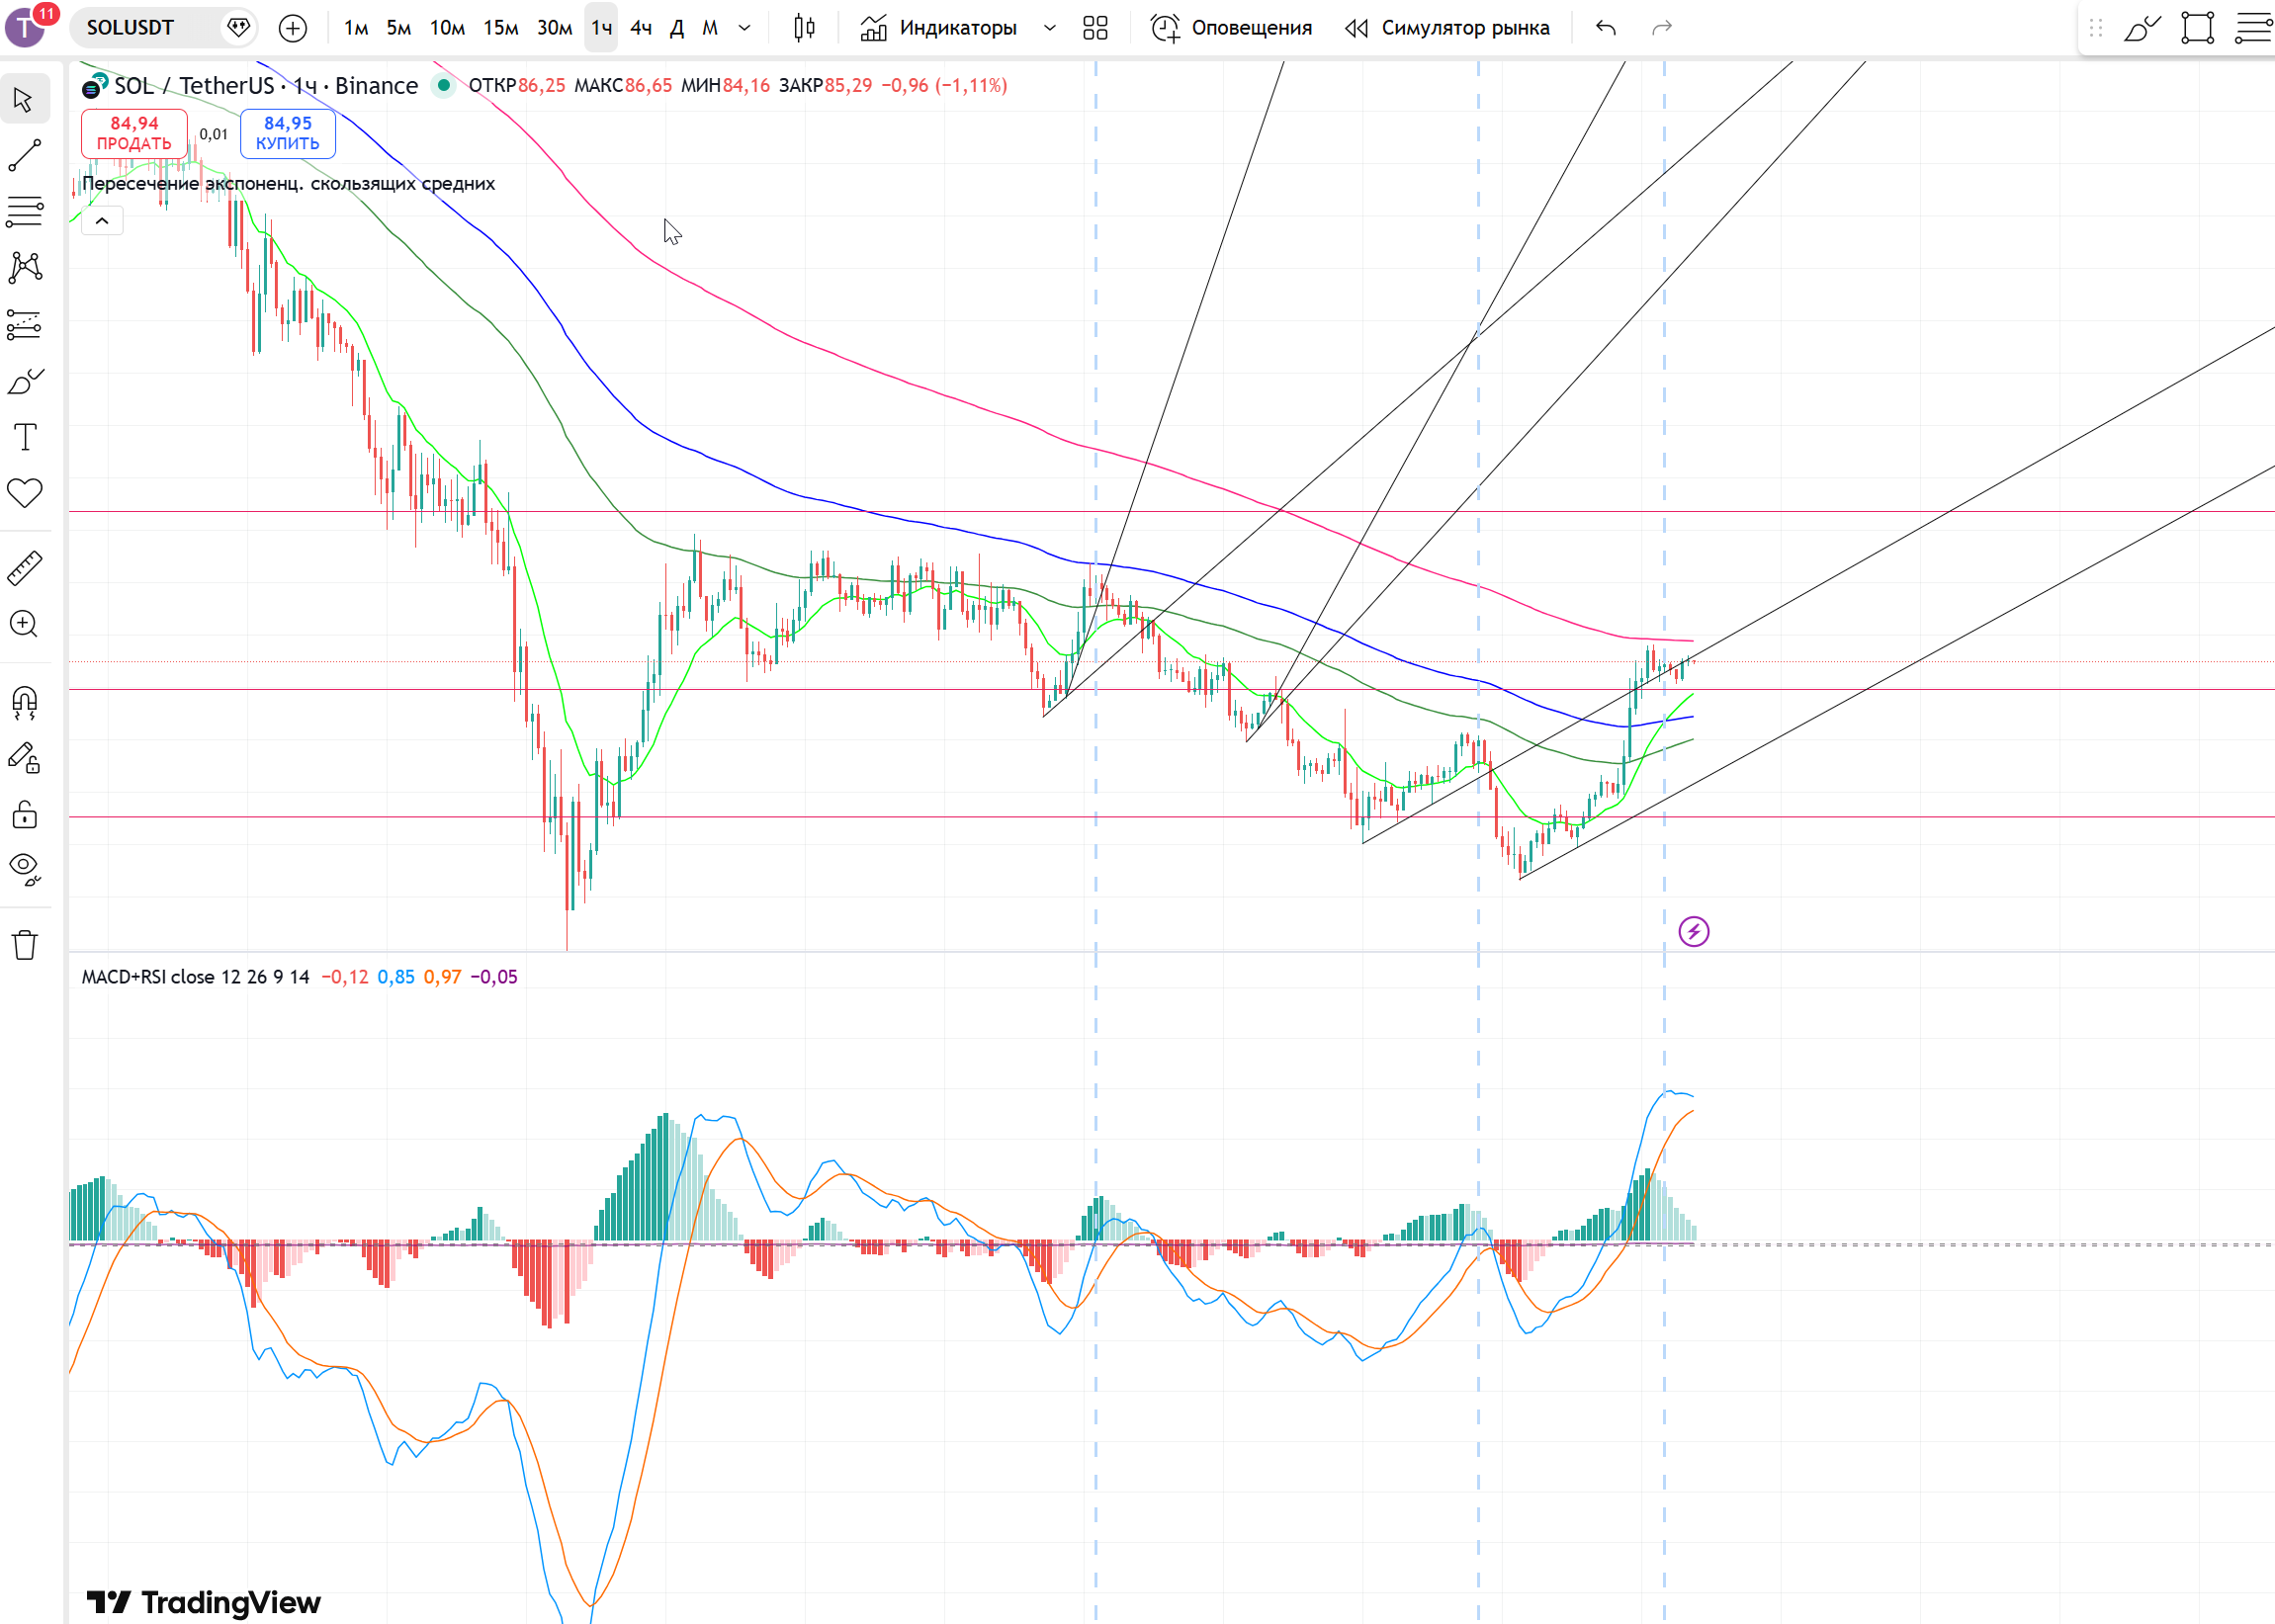2275x1624 pixels.
Task: Toggle magnet mode on the sidebar
Action: [25, 703]
